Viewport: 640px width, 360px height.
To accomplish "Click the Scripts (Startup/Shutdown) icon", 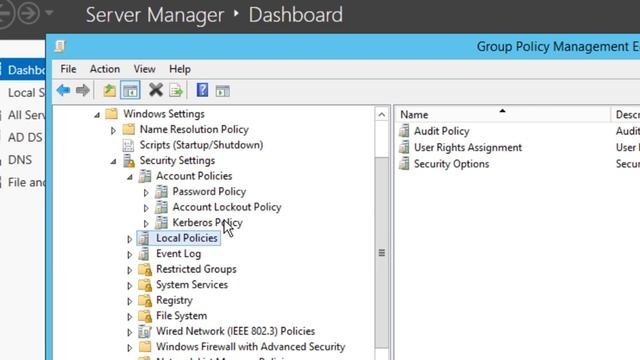I will 128,145.
